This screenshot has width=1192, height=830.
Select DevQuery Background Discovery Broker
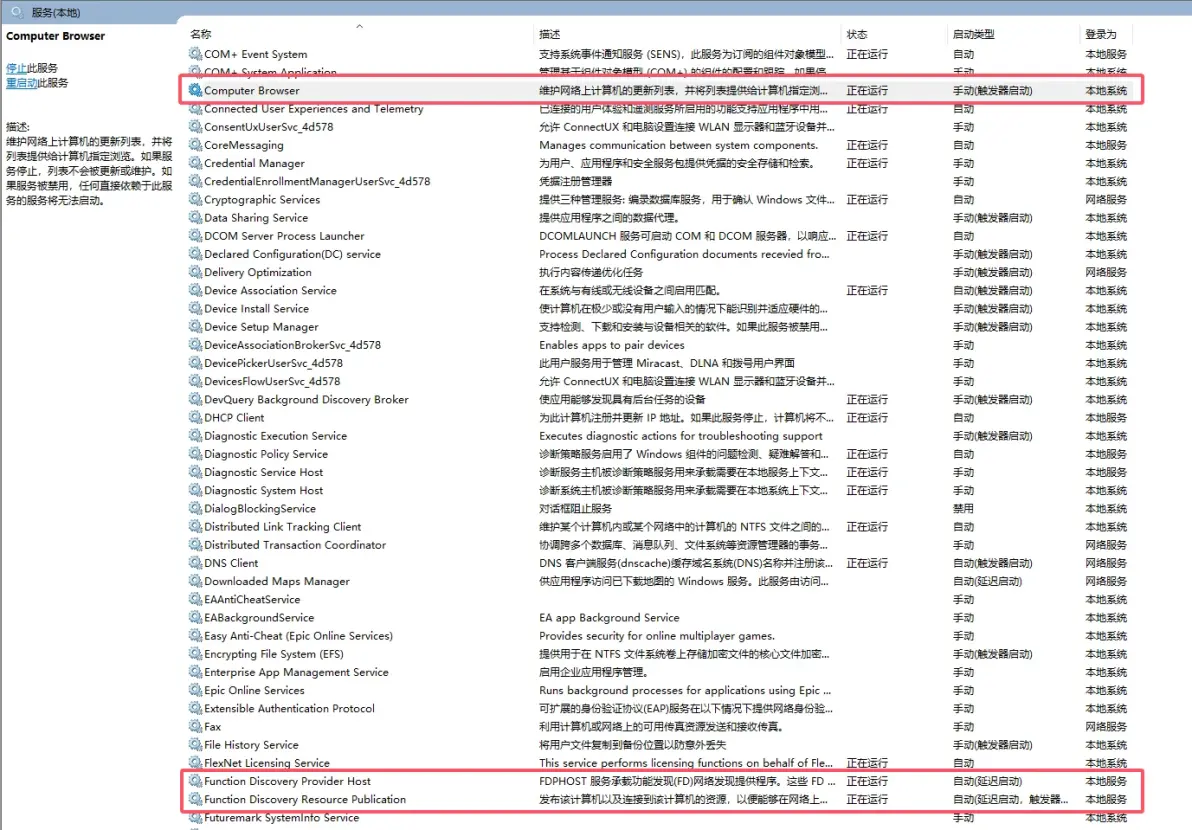(x=659, y=400)
